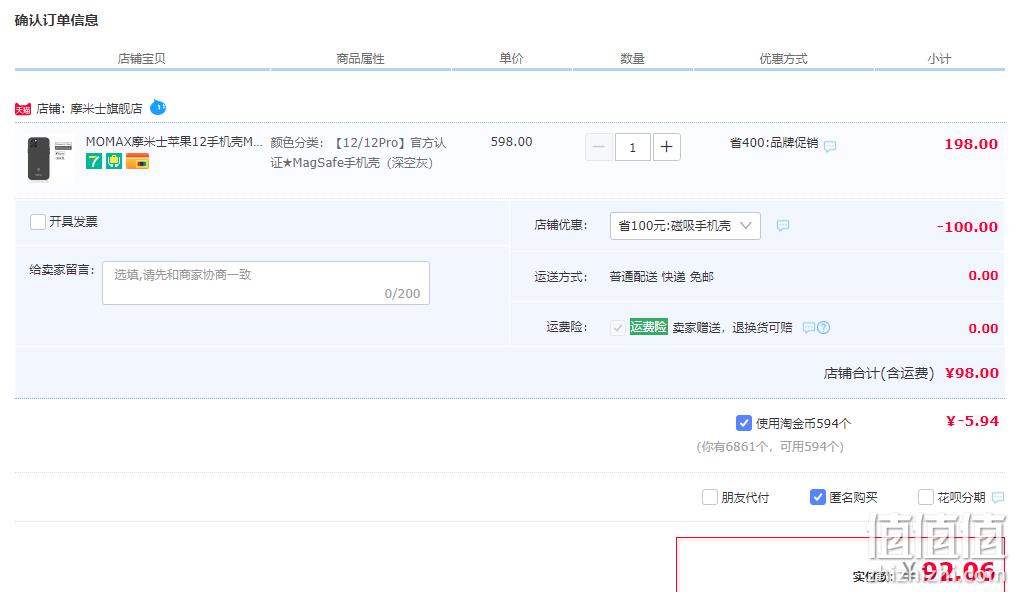Click the green 7-day return badge

[x=94, y=161]
